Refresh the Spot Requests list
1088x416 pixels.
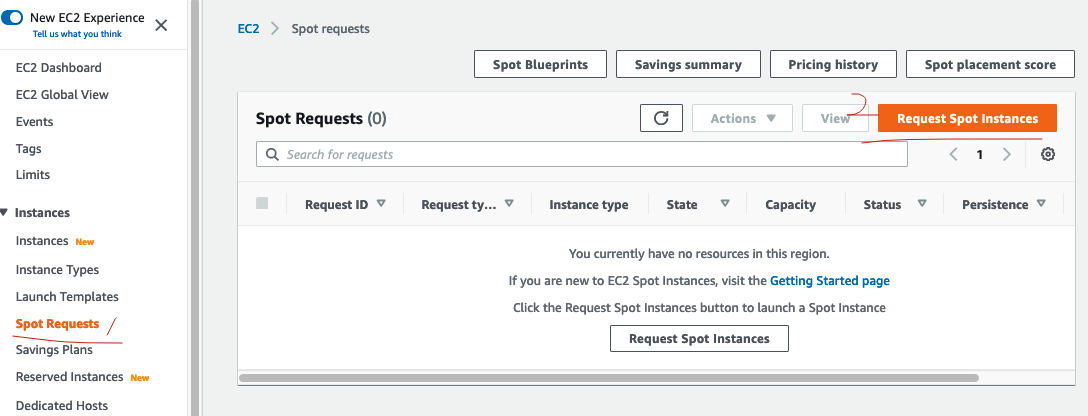[661, 118]
